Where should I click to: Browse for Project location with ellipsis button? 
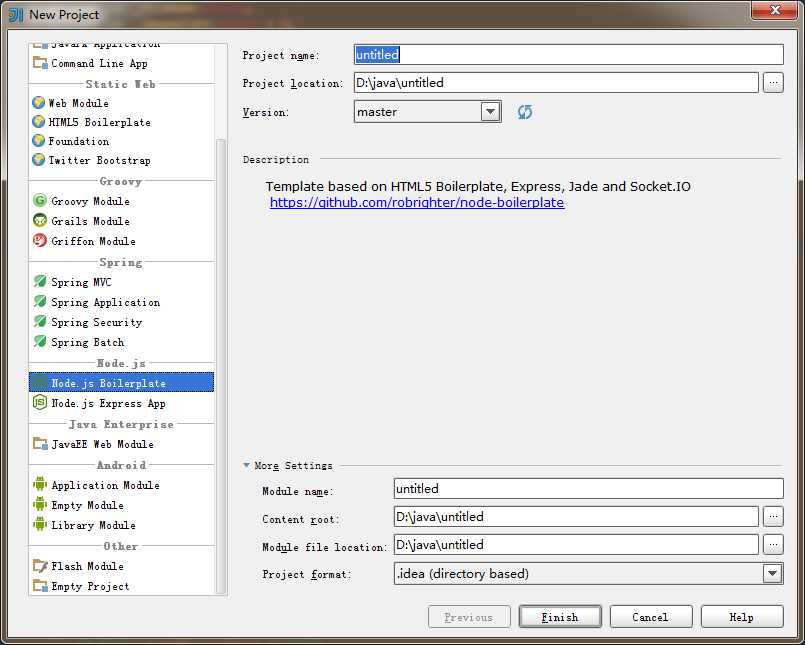(x=773, y=82)
